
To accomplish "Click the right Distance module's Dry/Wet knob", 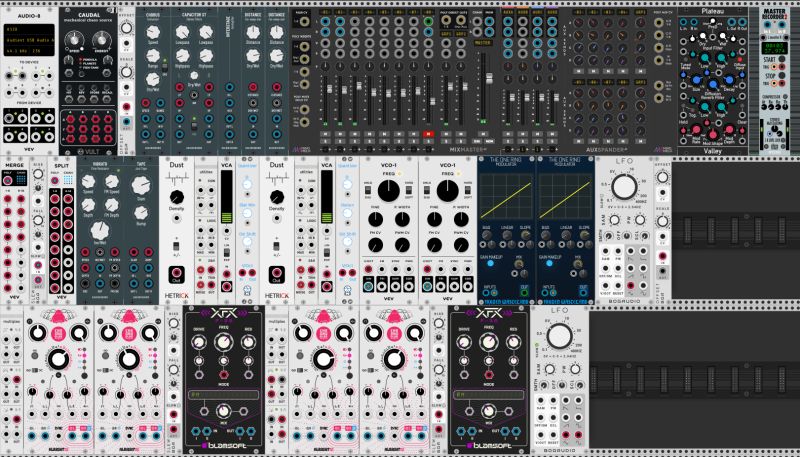I will [x=277, y=56].
